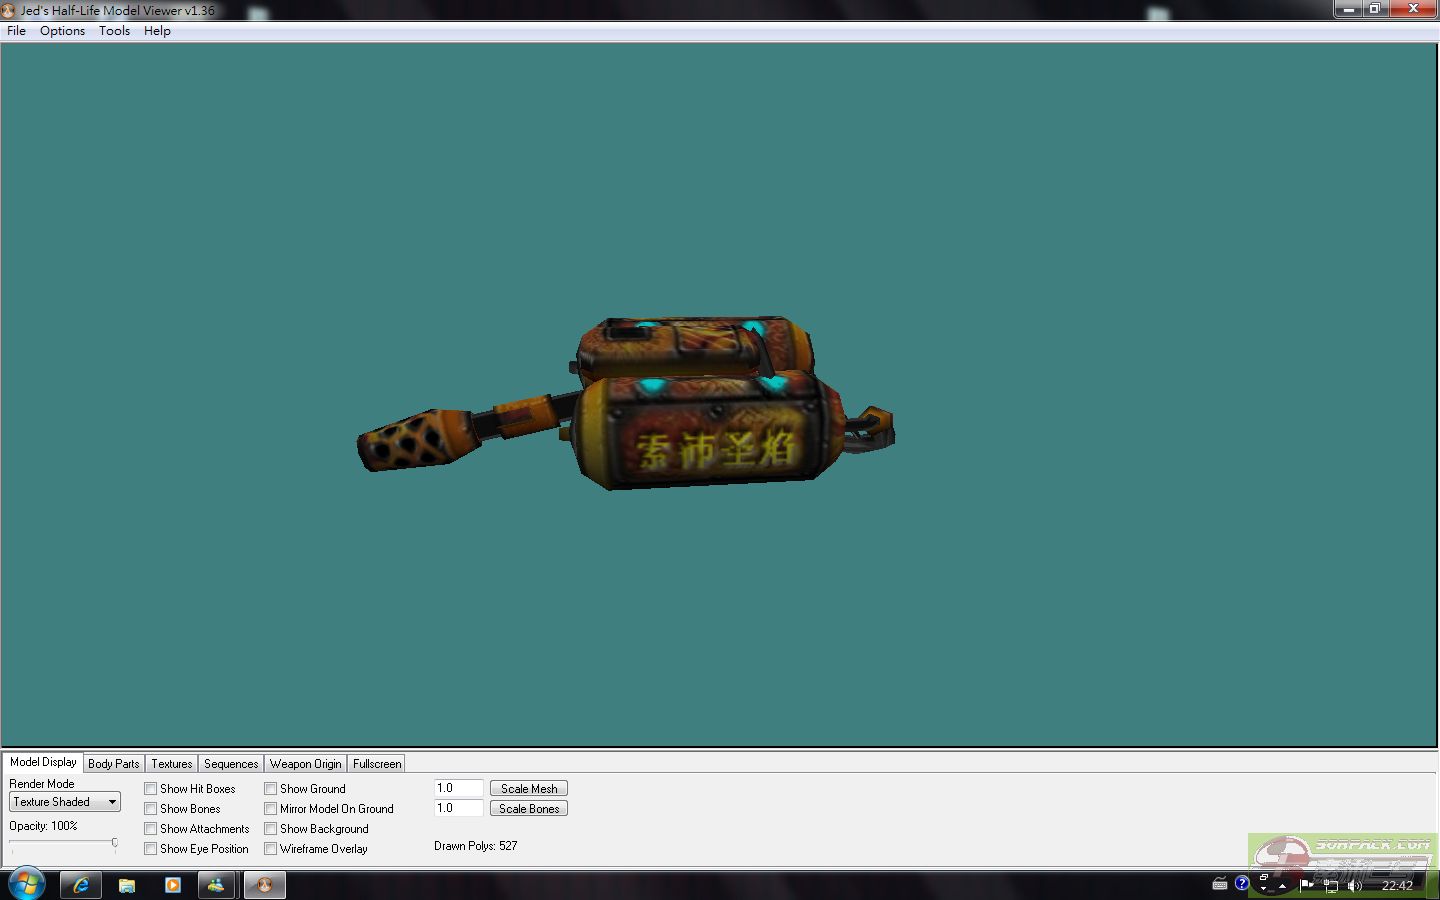Switch to the Sequences tab
Image resolution: width=1440 pixels, height=900 pixels.
(x=231, y=764)
